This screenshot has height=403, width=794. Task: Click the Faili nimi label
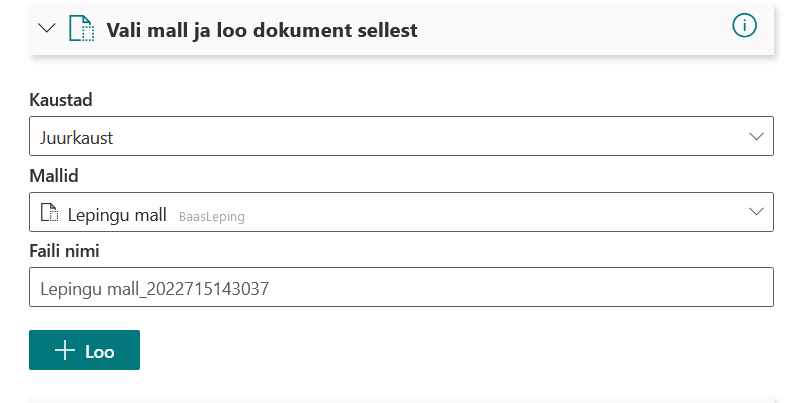pos(68,251)
